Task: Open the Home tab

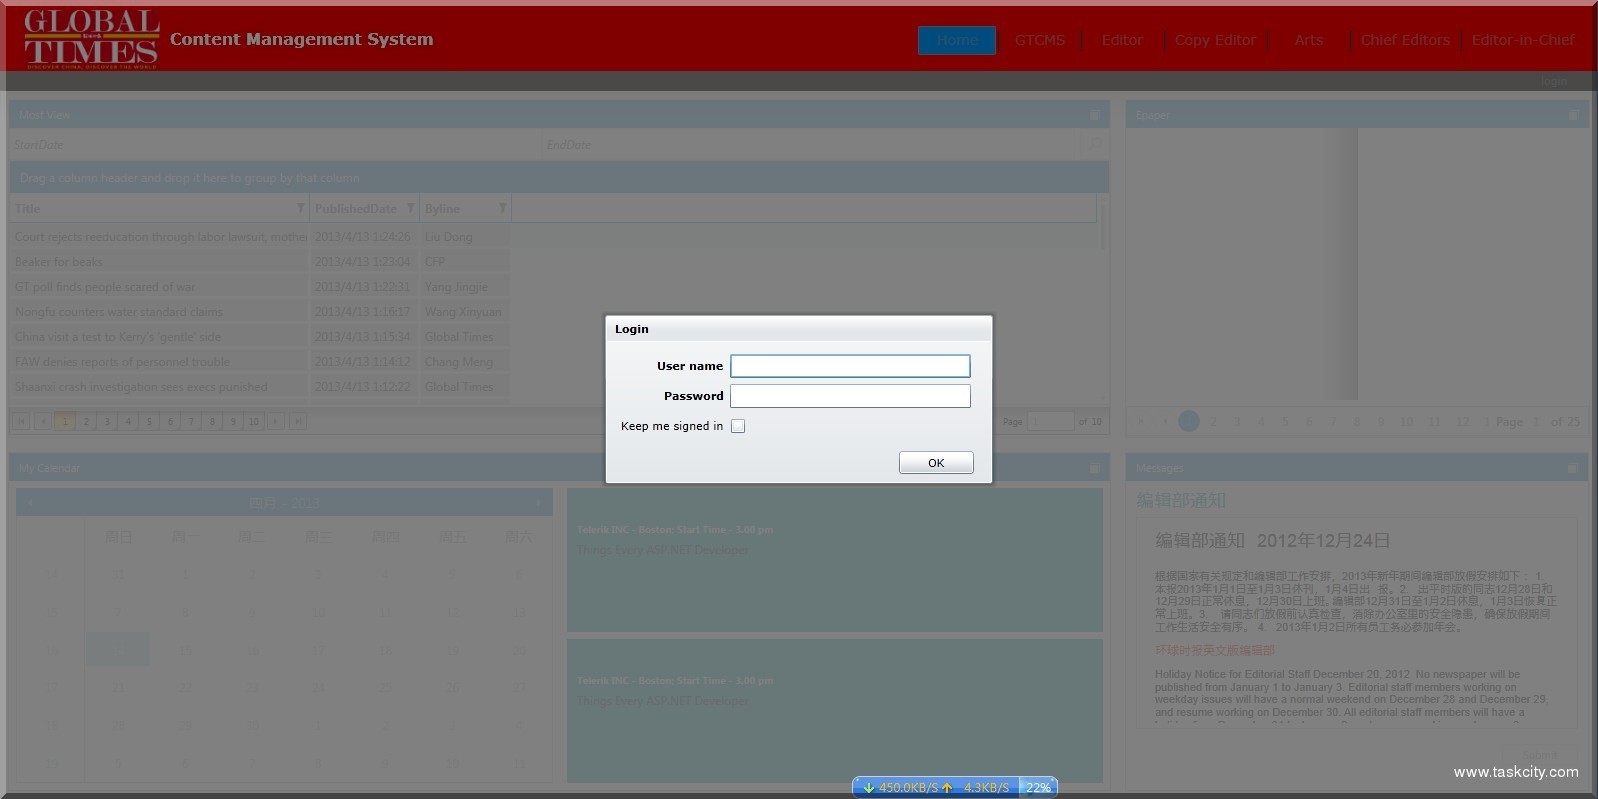Action: coord(957,40)
